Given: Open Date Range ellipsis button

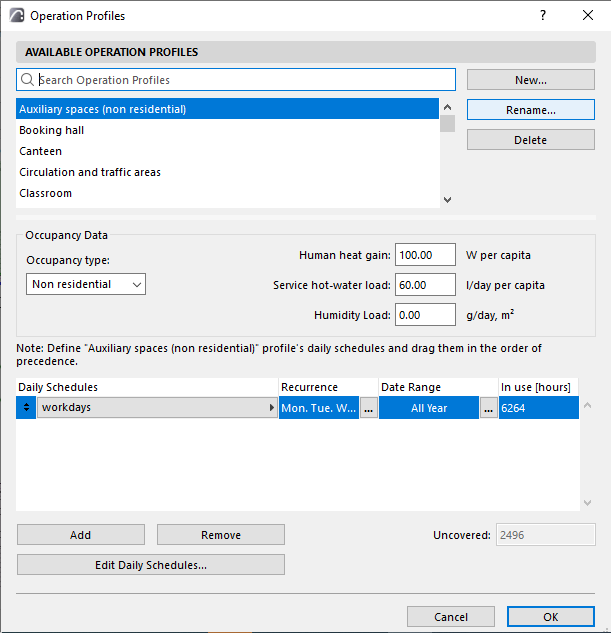Looking at the screenshot, I should tap(488, 408).
